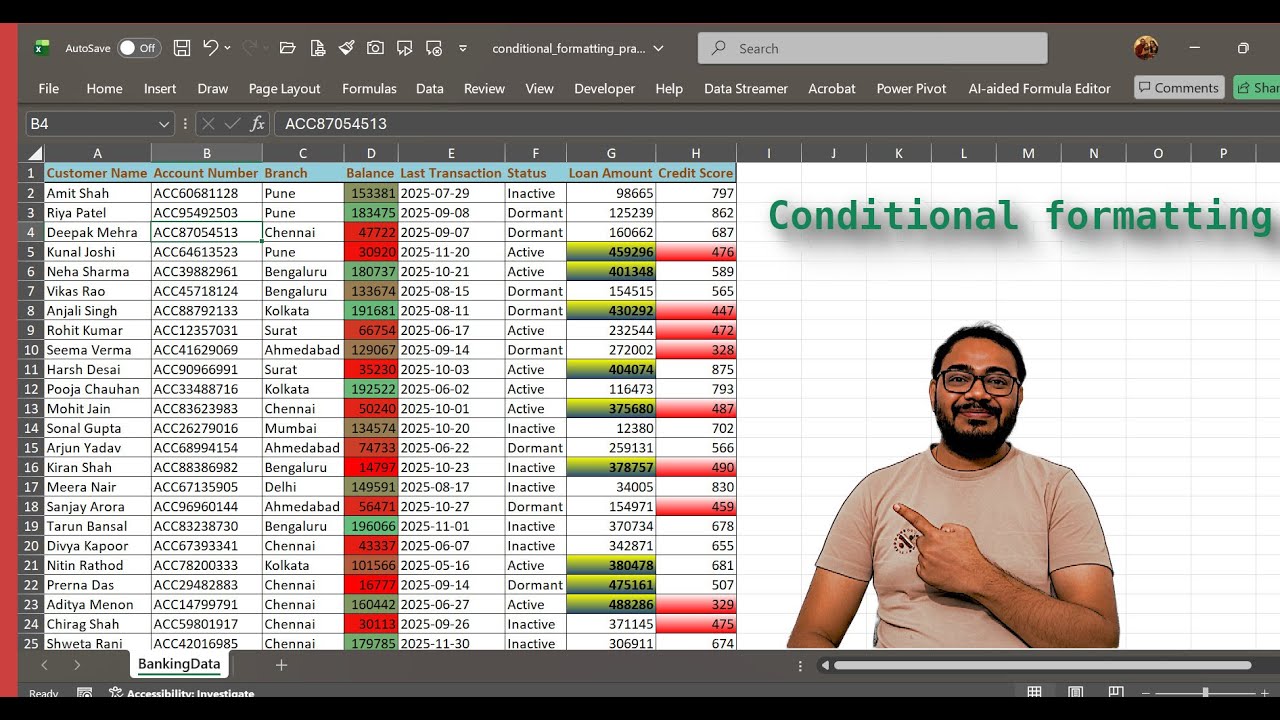Screen dimensions: 1280x720
Task: Click the balance cell 192522
Action: point(371,389)
